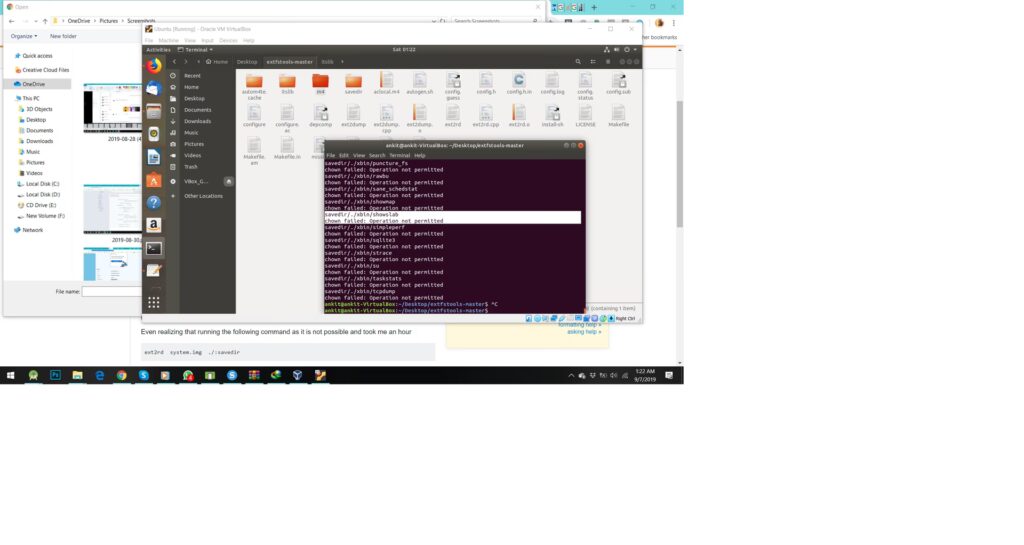Open the Search menu in terminal window
This screenshot has height=545, width=1024.
[377, 155]
